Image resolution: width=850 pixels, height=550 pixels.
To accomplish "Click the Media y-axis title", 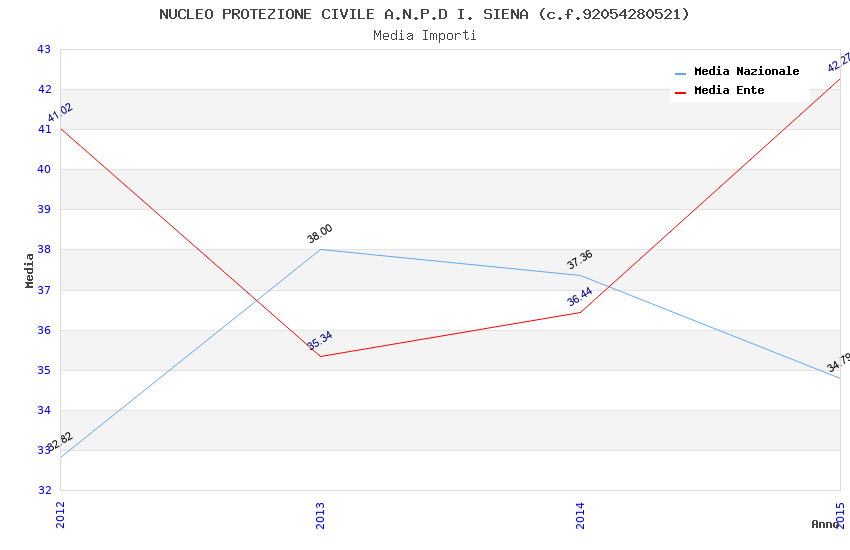I will coord(29,270).
